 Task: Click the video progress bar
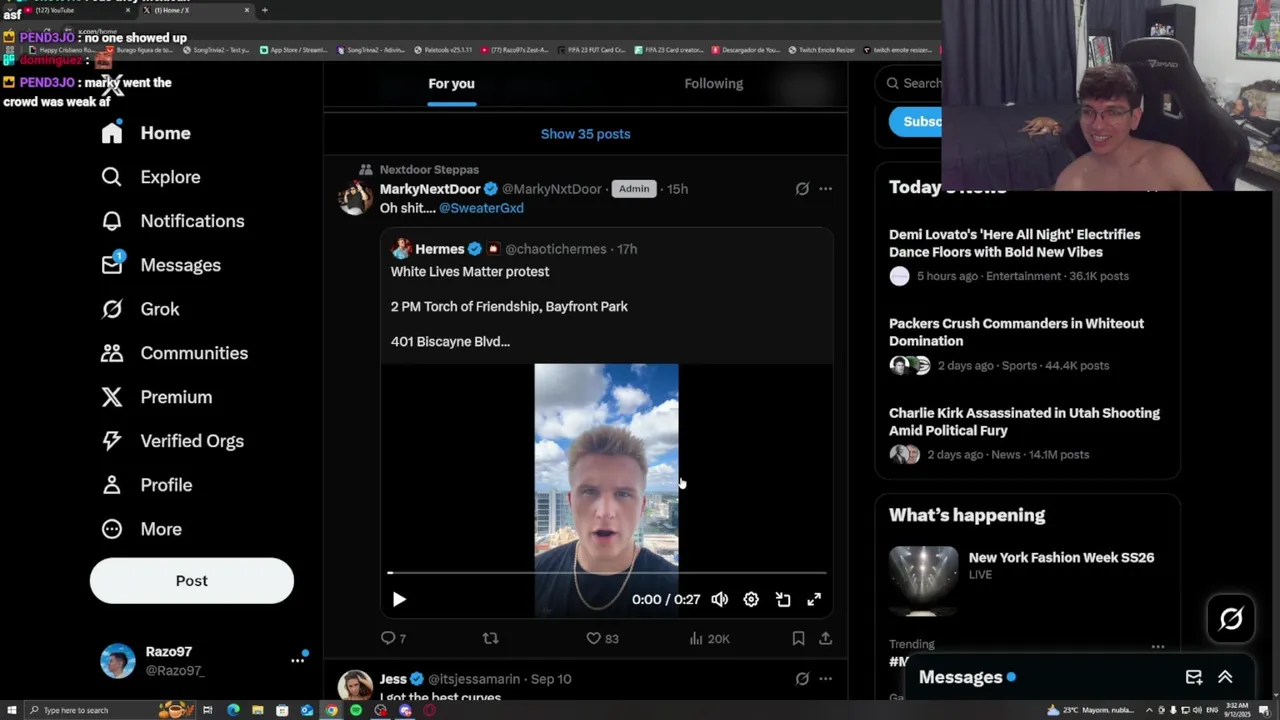(x=607, y=573)
